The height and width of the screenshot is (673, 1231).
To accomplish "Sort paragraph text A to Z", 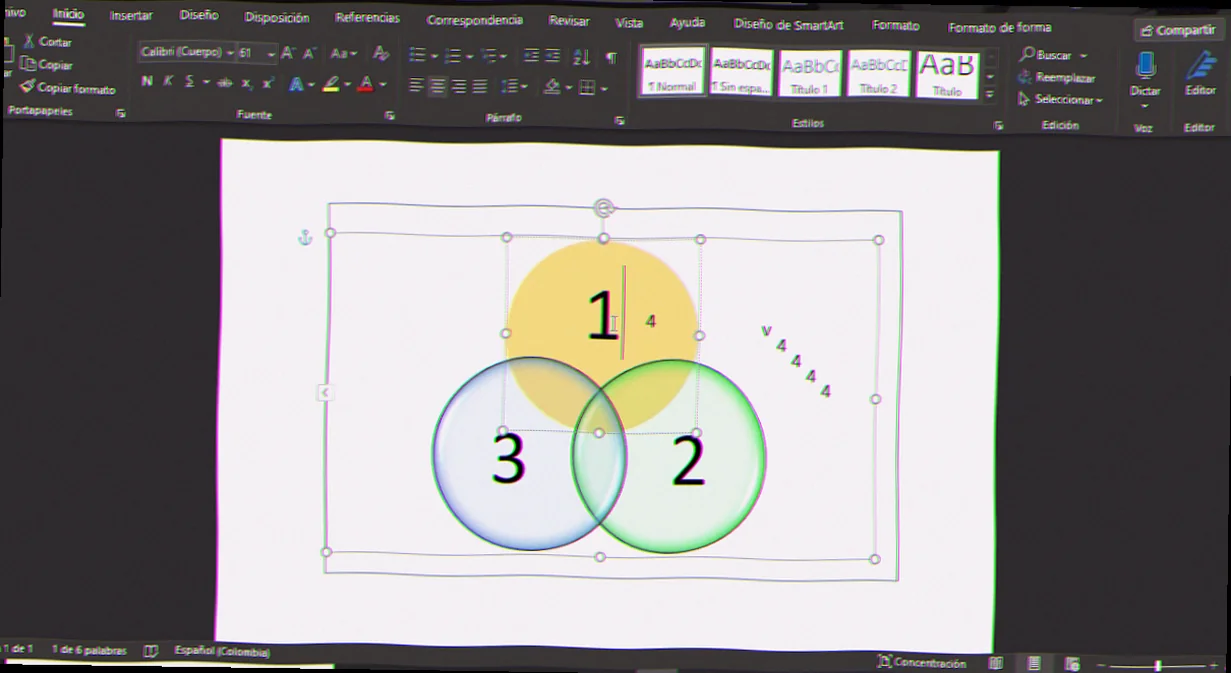I will click(x=582, y=57).
